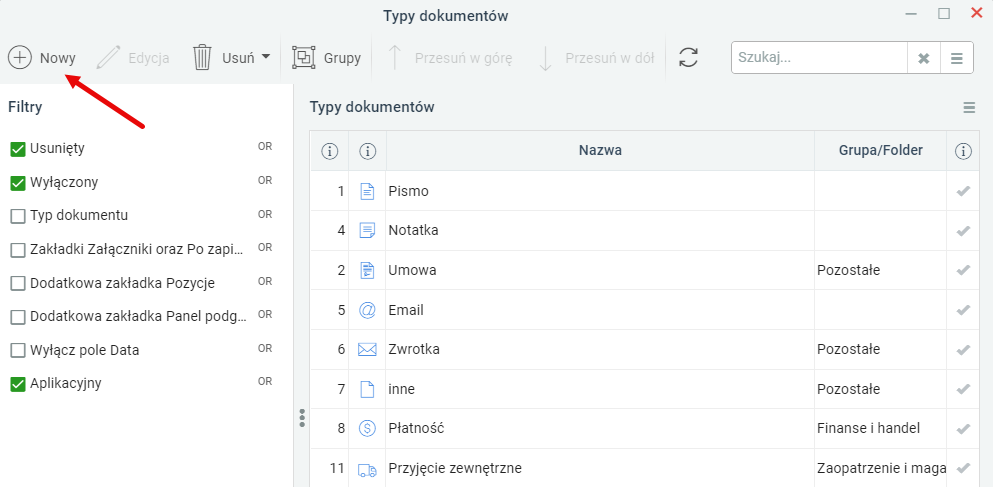Focus the Szukaj search field
Image resolution: width=993 pixels, height=487 pixels.
click(x=819, y=58)
